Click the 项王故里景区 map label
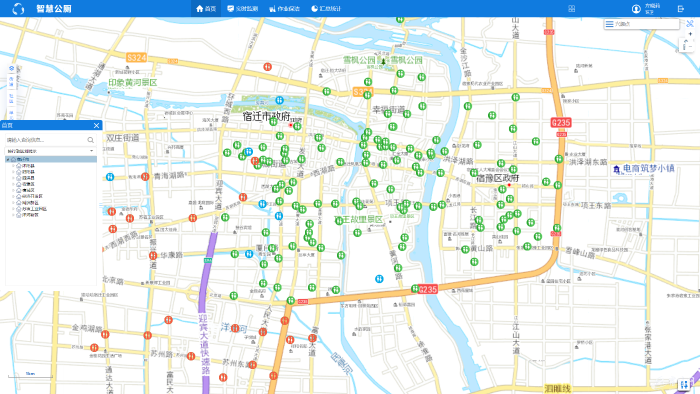Image resolution: width=700 pixels, height=394 pixels. pos(358,220)
